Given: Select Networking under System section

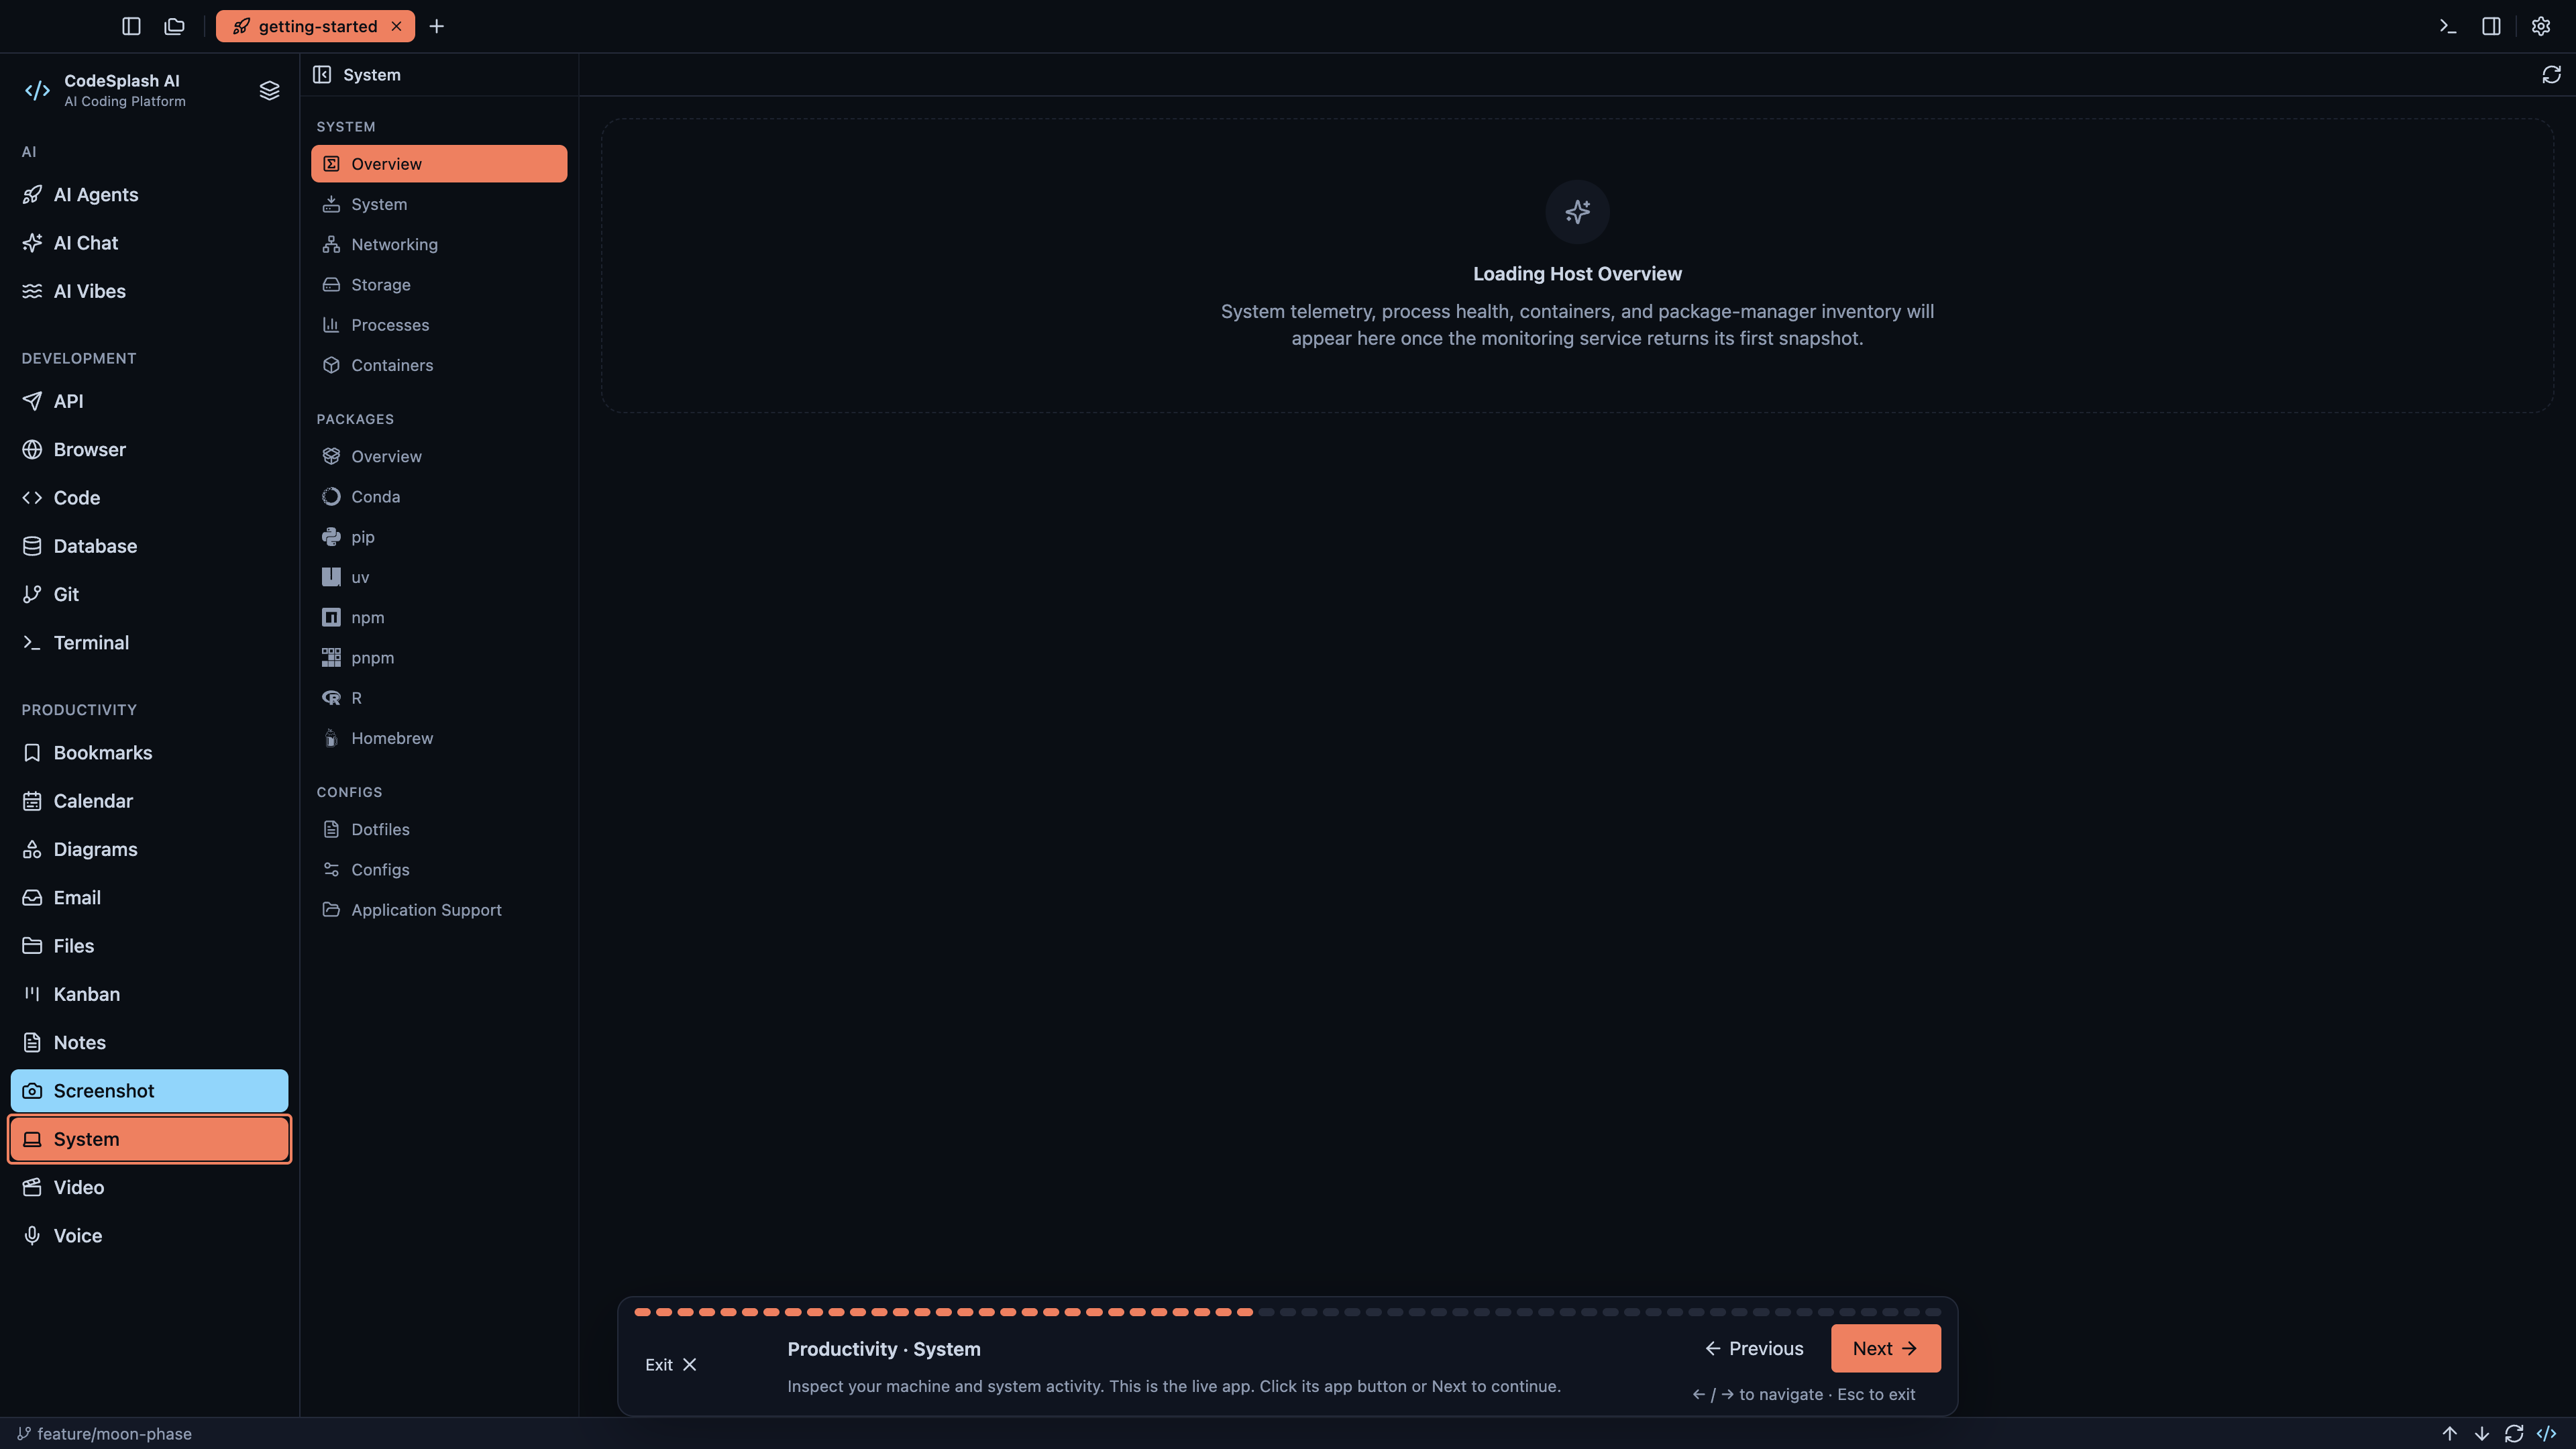Looking at the screenshot, I should point(439,244).
